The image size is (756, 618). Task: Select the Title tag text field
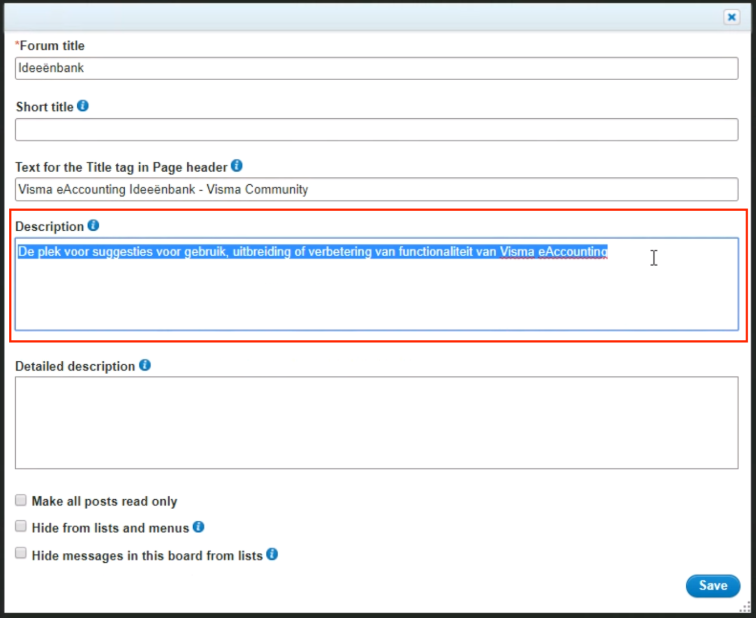click(x=377, y=189)
